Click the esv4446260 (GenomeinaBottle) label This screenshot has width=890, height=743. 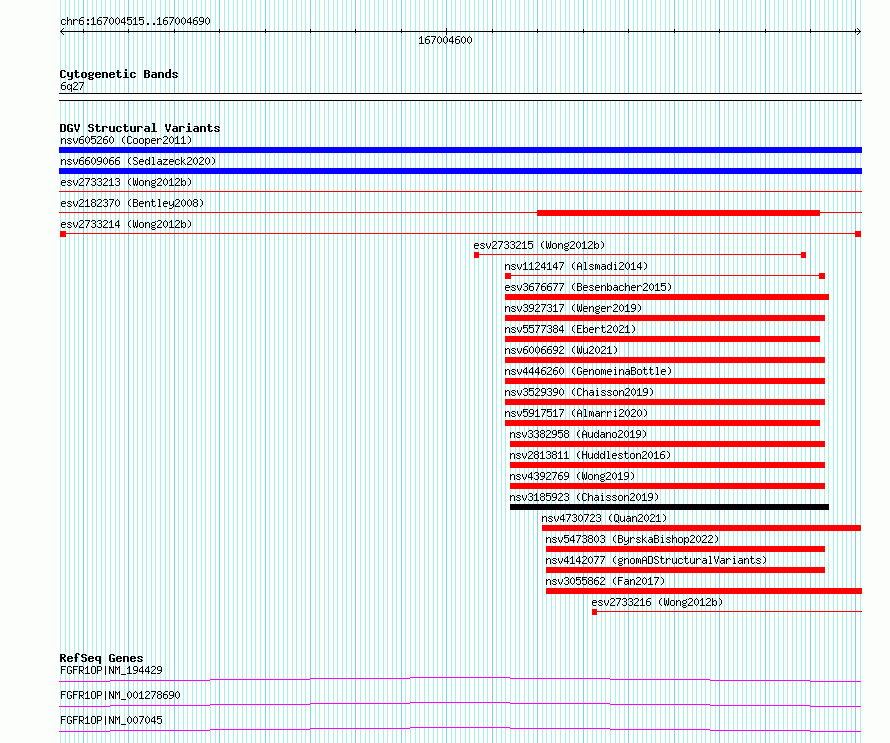click(588, 371)
